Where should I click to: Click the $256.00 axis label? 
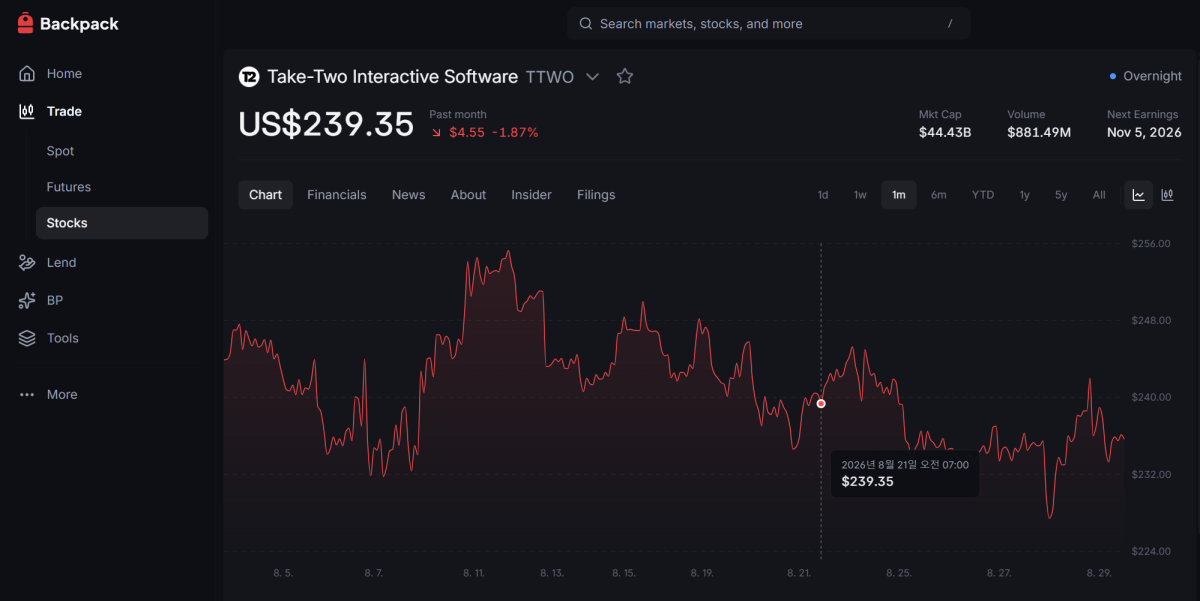coord(1150,243)
